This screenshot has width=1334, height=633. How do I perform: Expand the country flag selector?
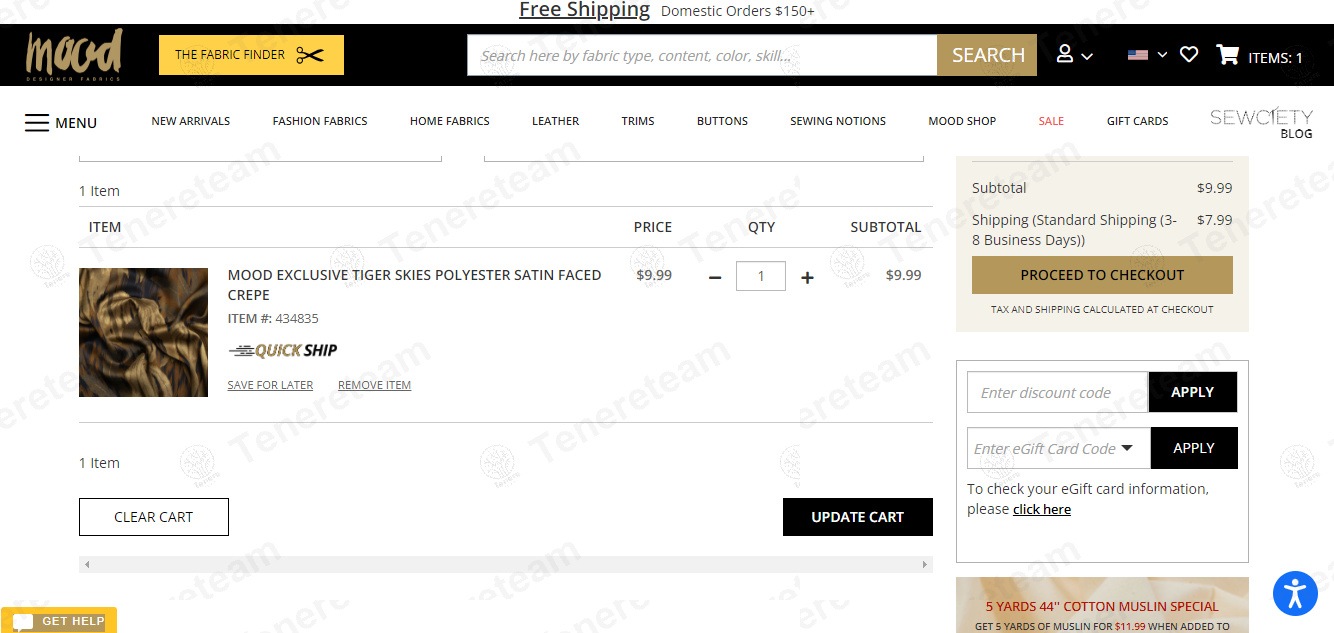pyautogui.click(x=1147, y=55)
